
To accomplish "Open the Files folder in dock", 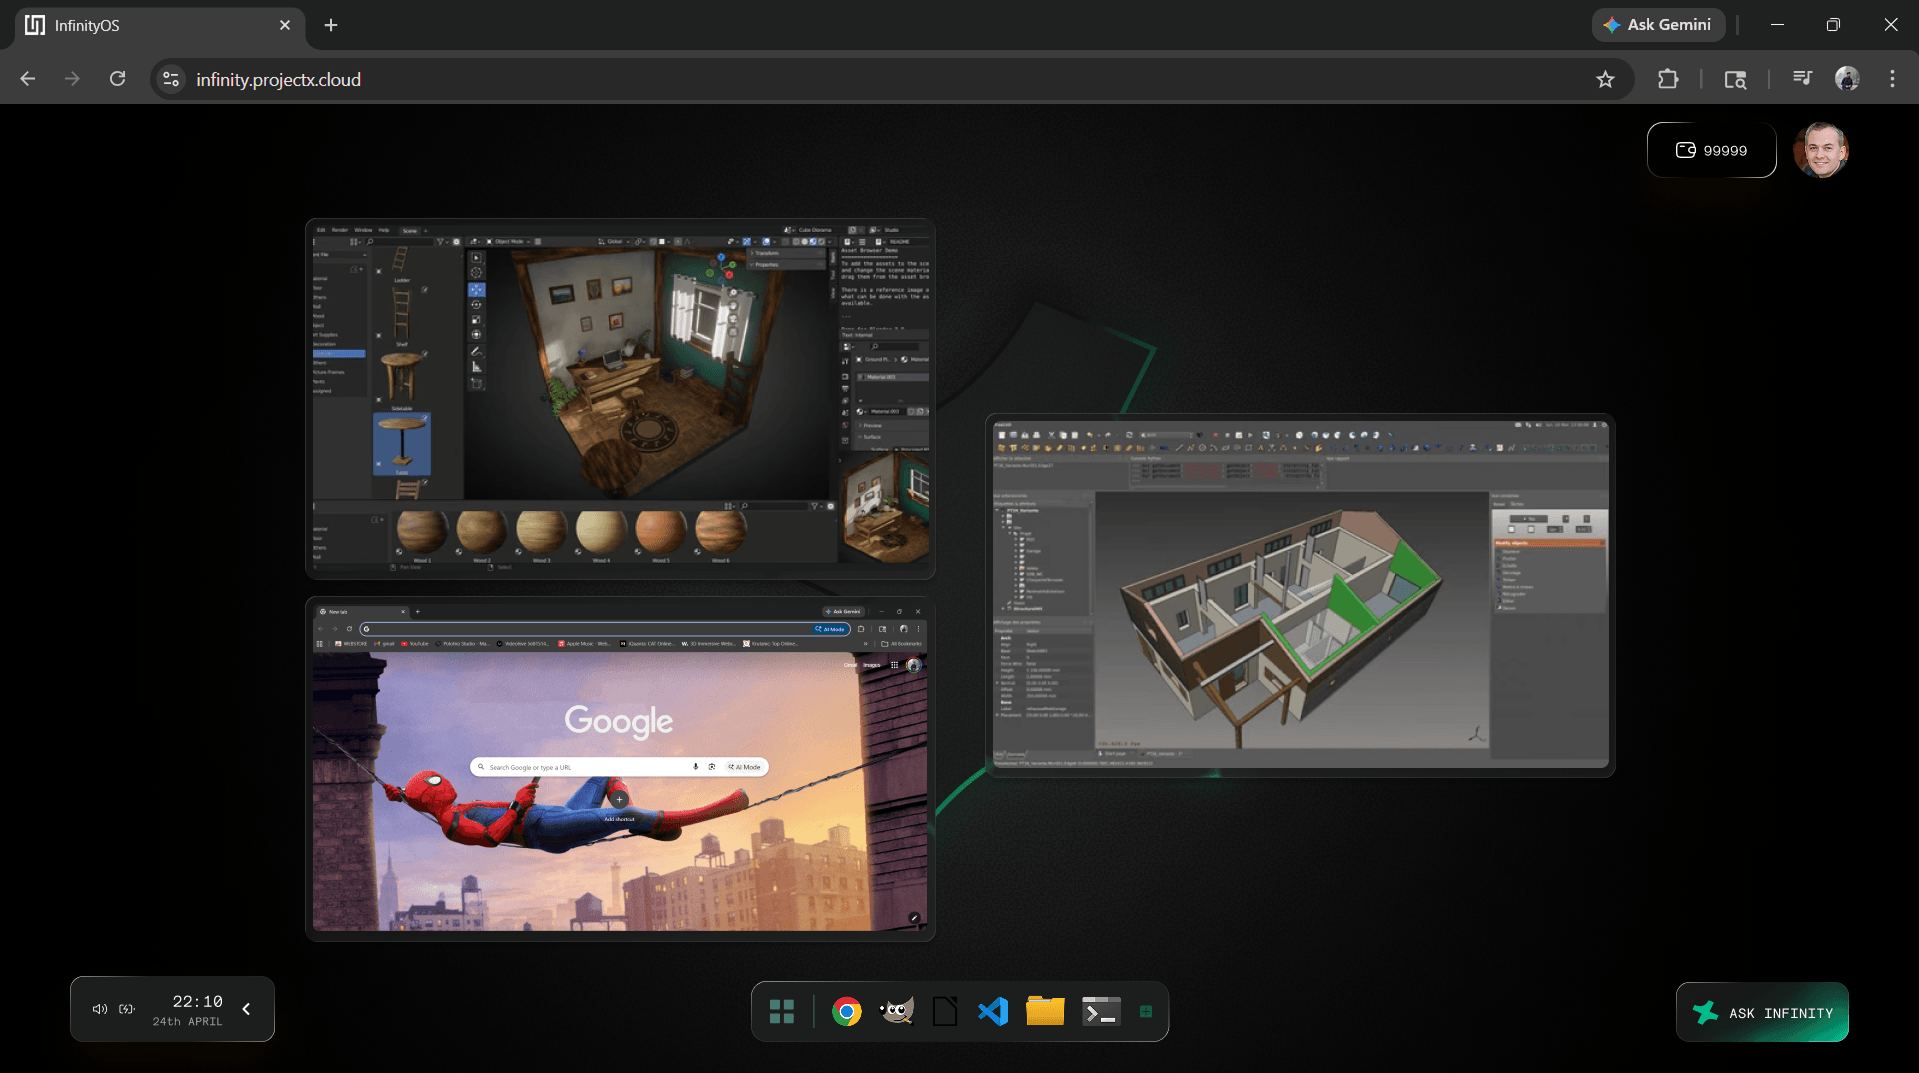I will click(1045, 1012).
